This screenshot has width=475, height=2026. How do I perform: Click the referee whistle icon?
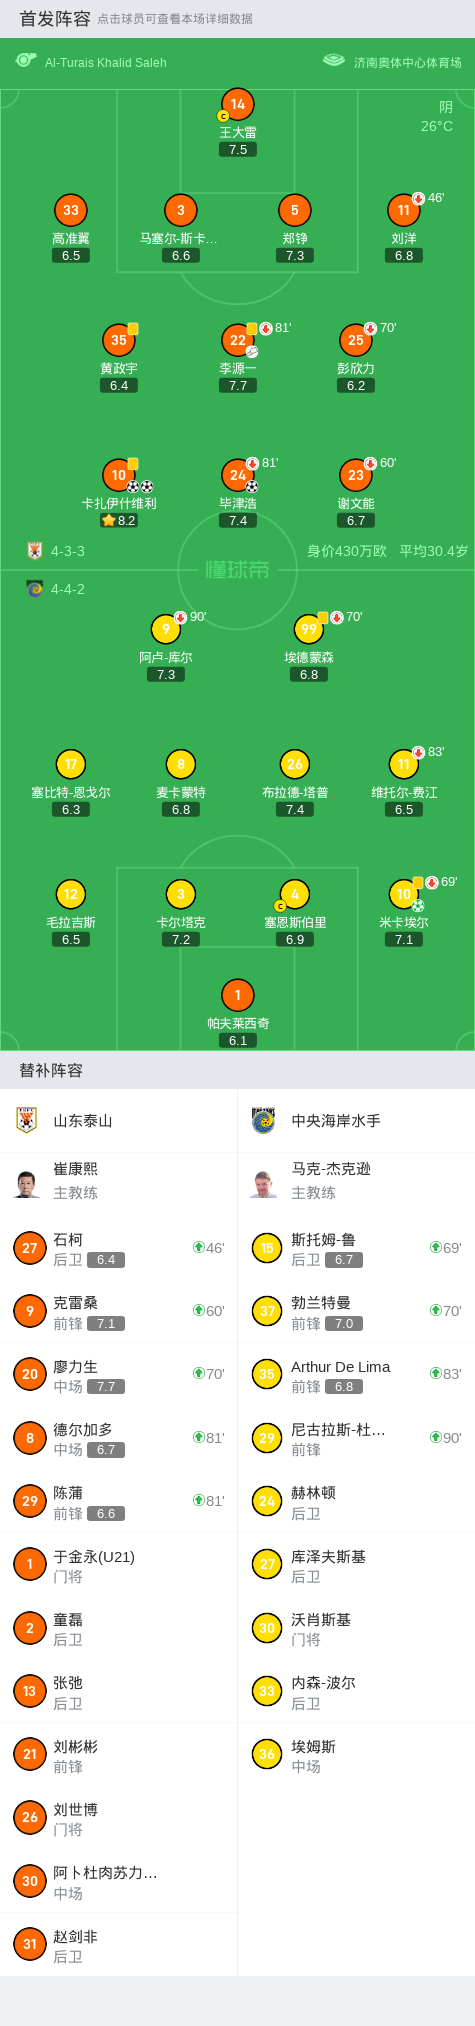[x=26, y=61]
